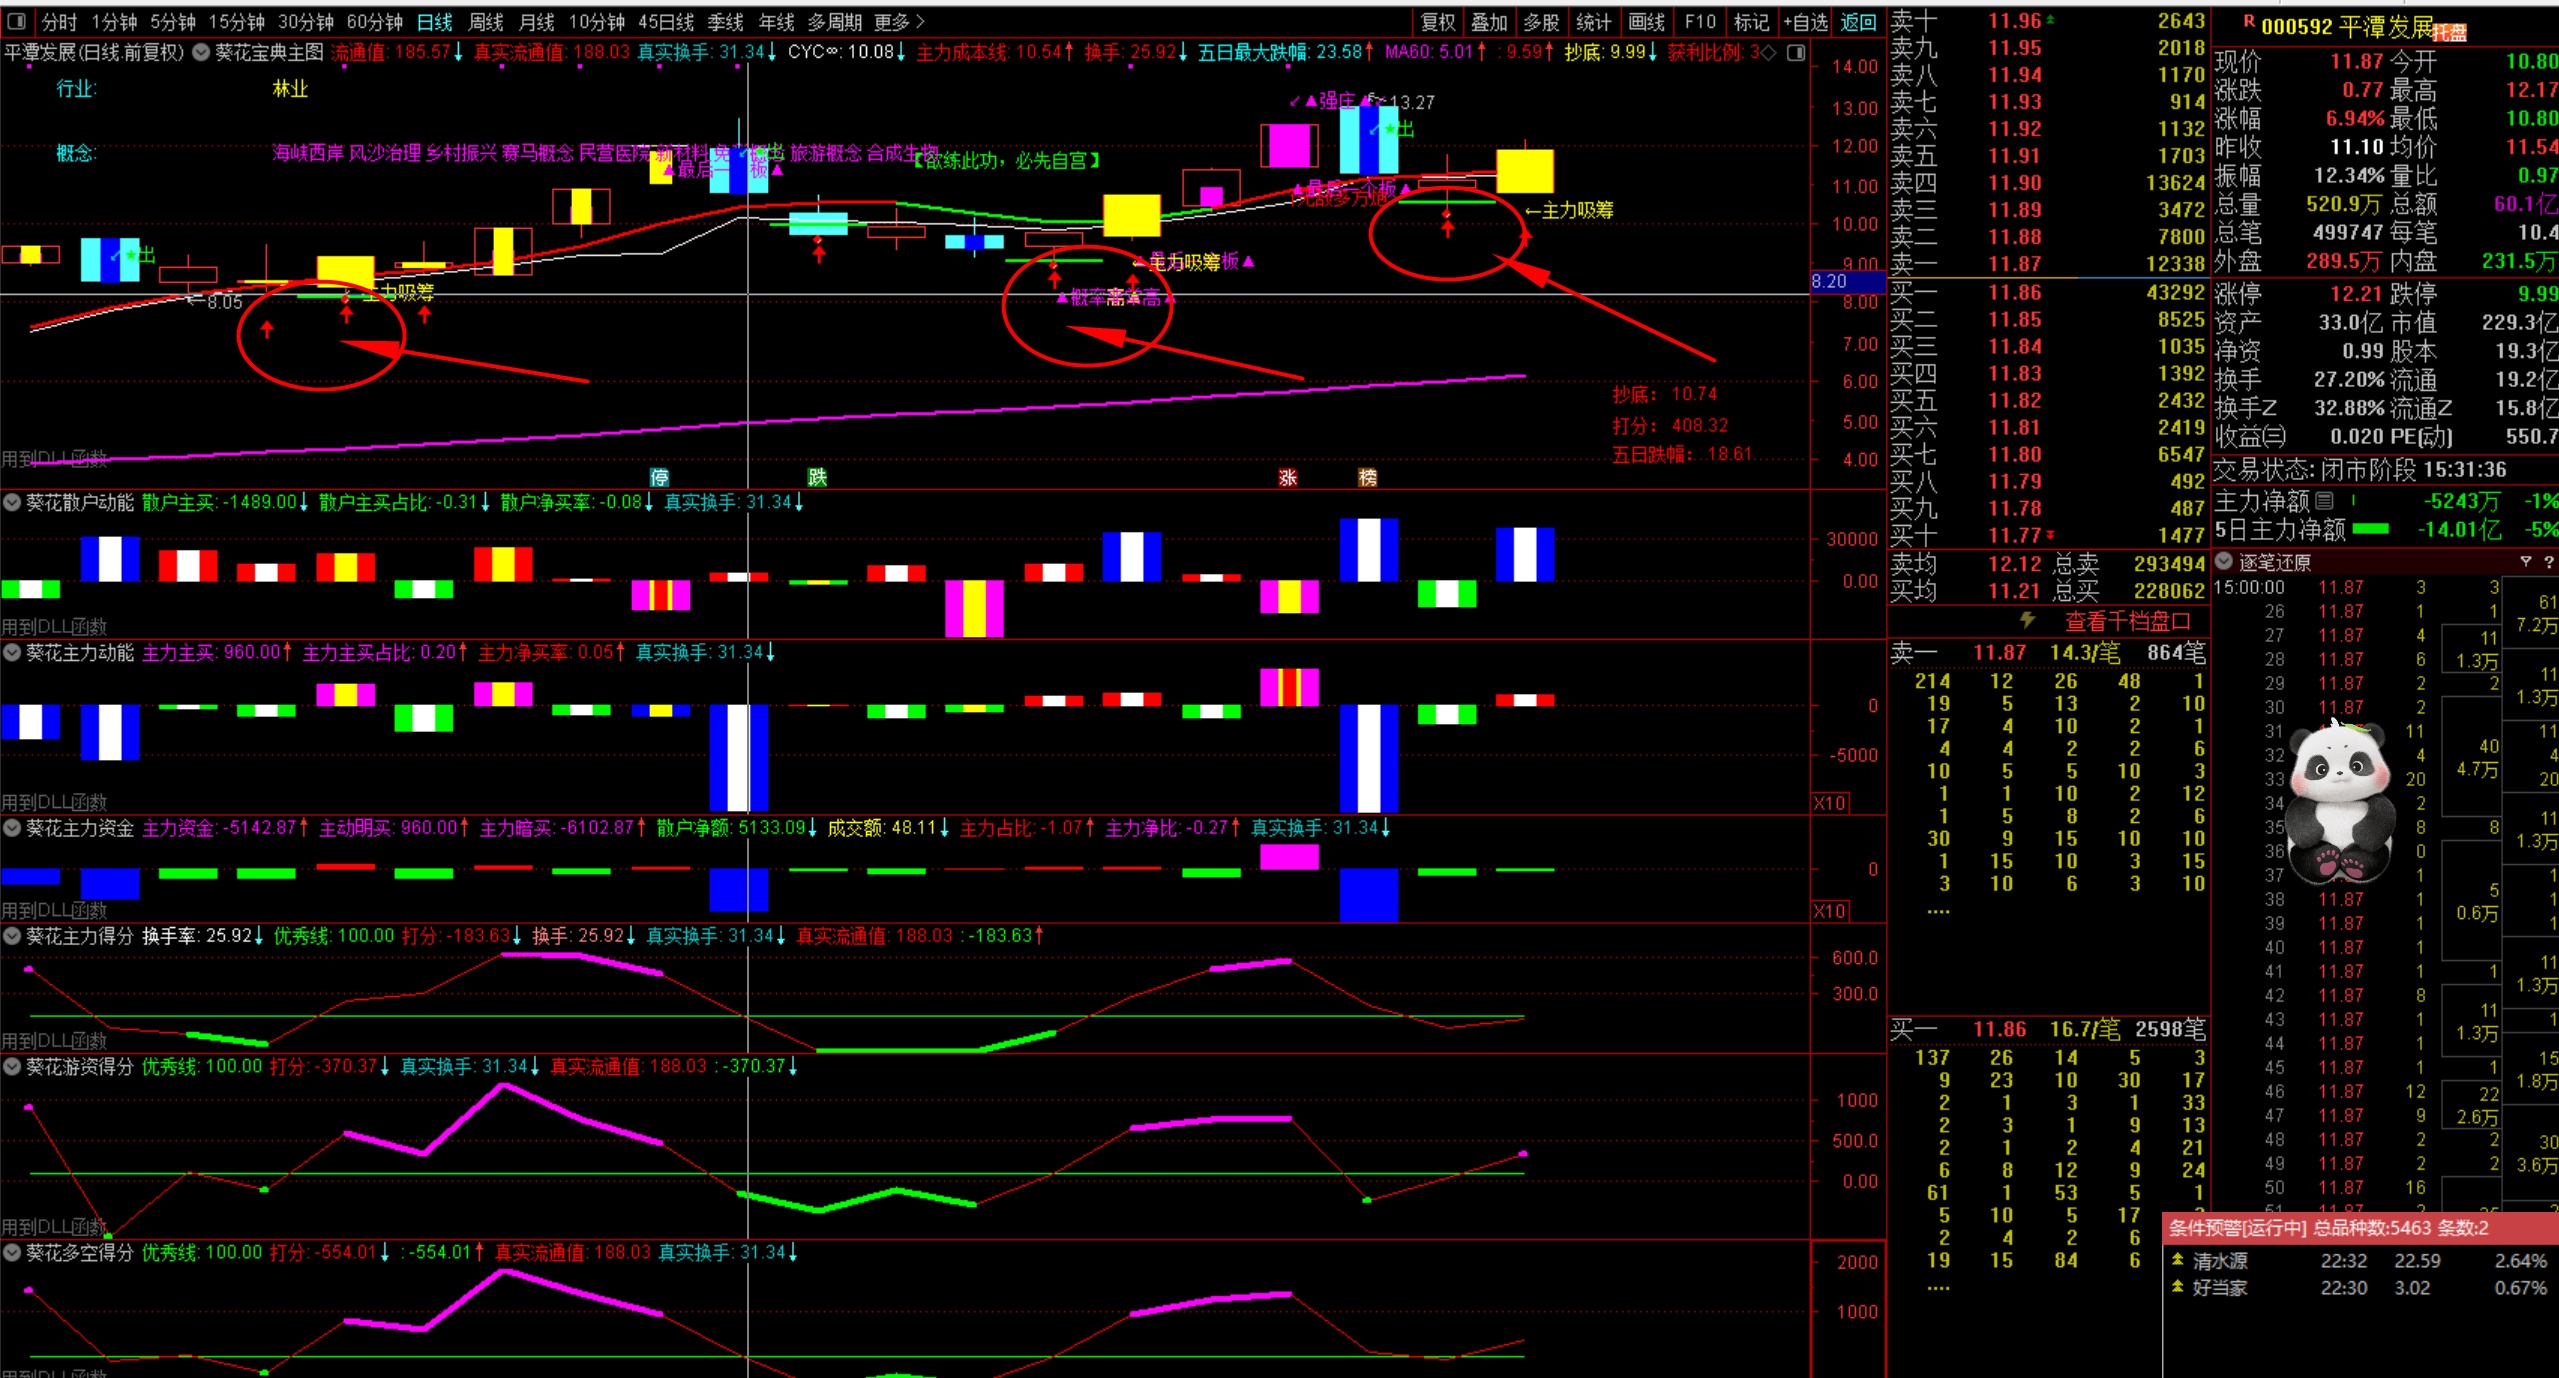Image resolution: width=2559 pixels, height=1378 pixels.
Task: Expand the 葵花宝典主图 indicator dropdown
Action: [201, 52]
